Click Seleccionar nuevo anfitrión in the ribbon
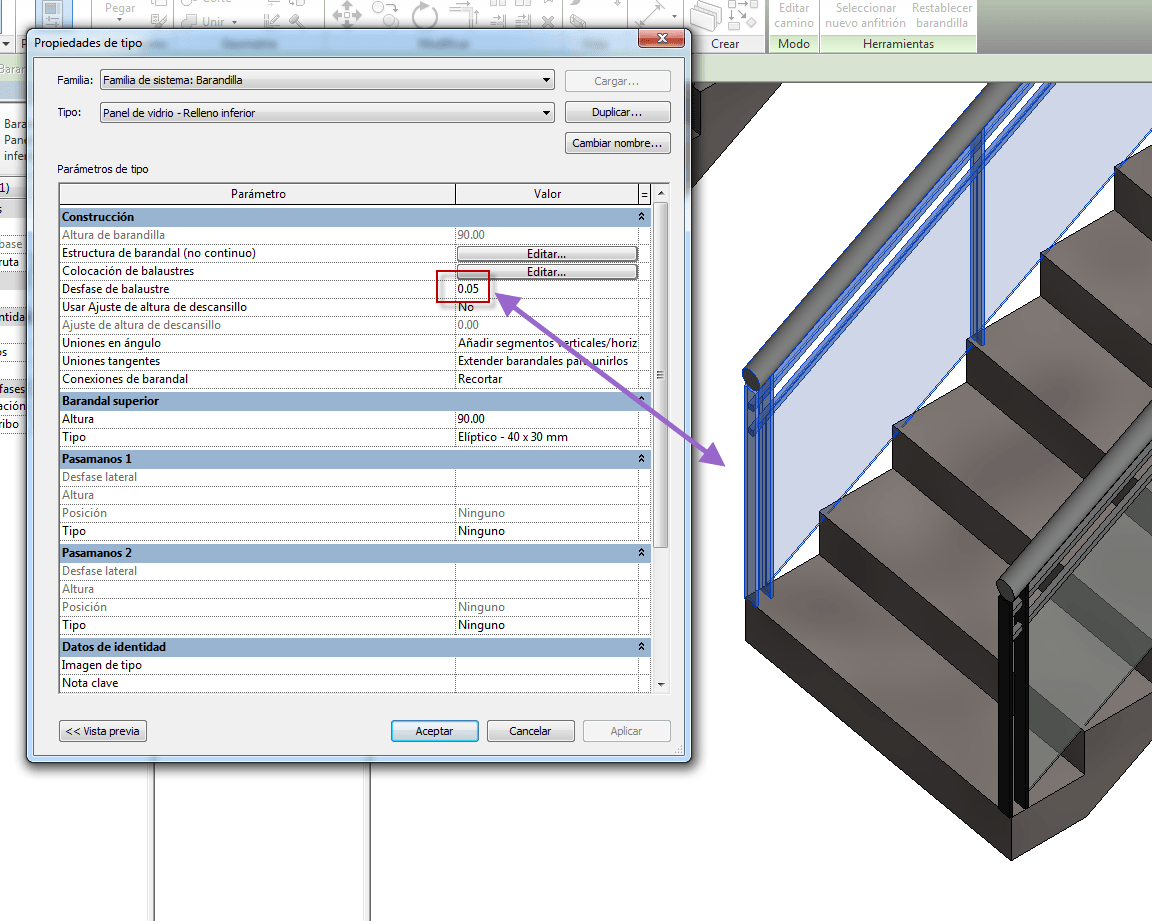Screen dimensions: 1152x921 [865, 15]
